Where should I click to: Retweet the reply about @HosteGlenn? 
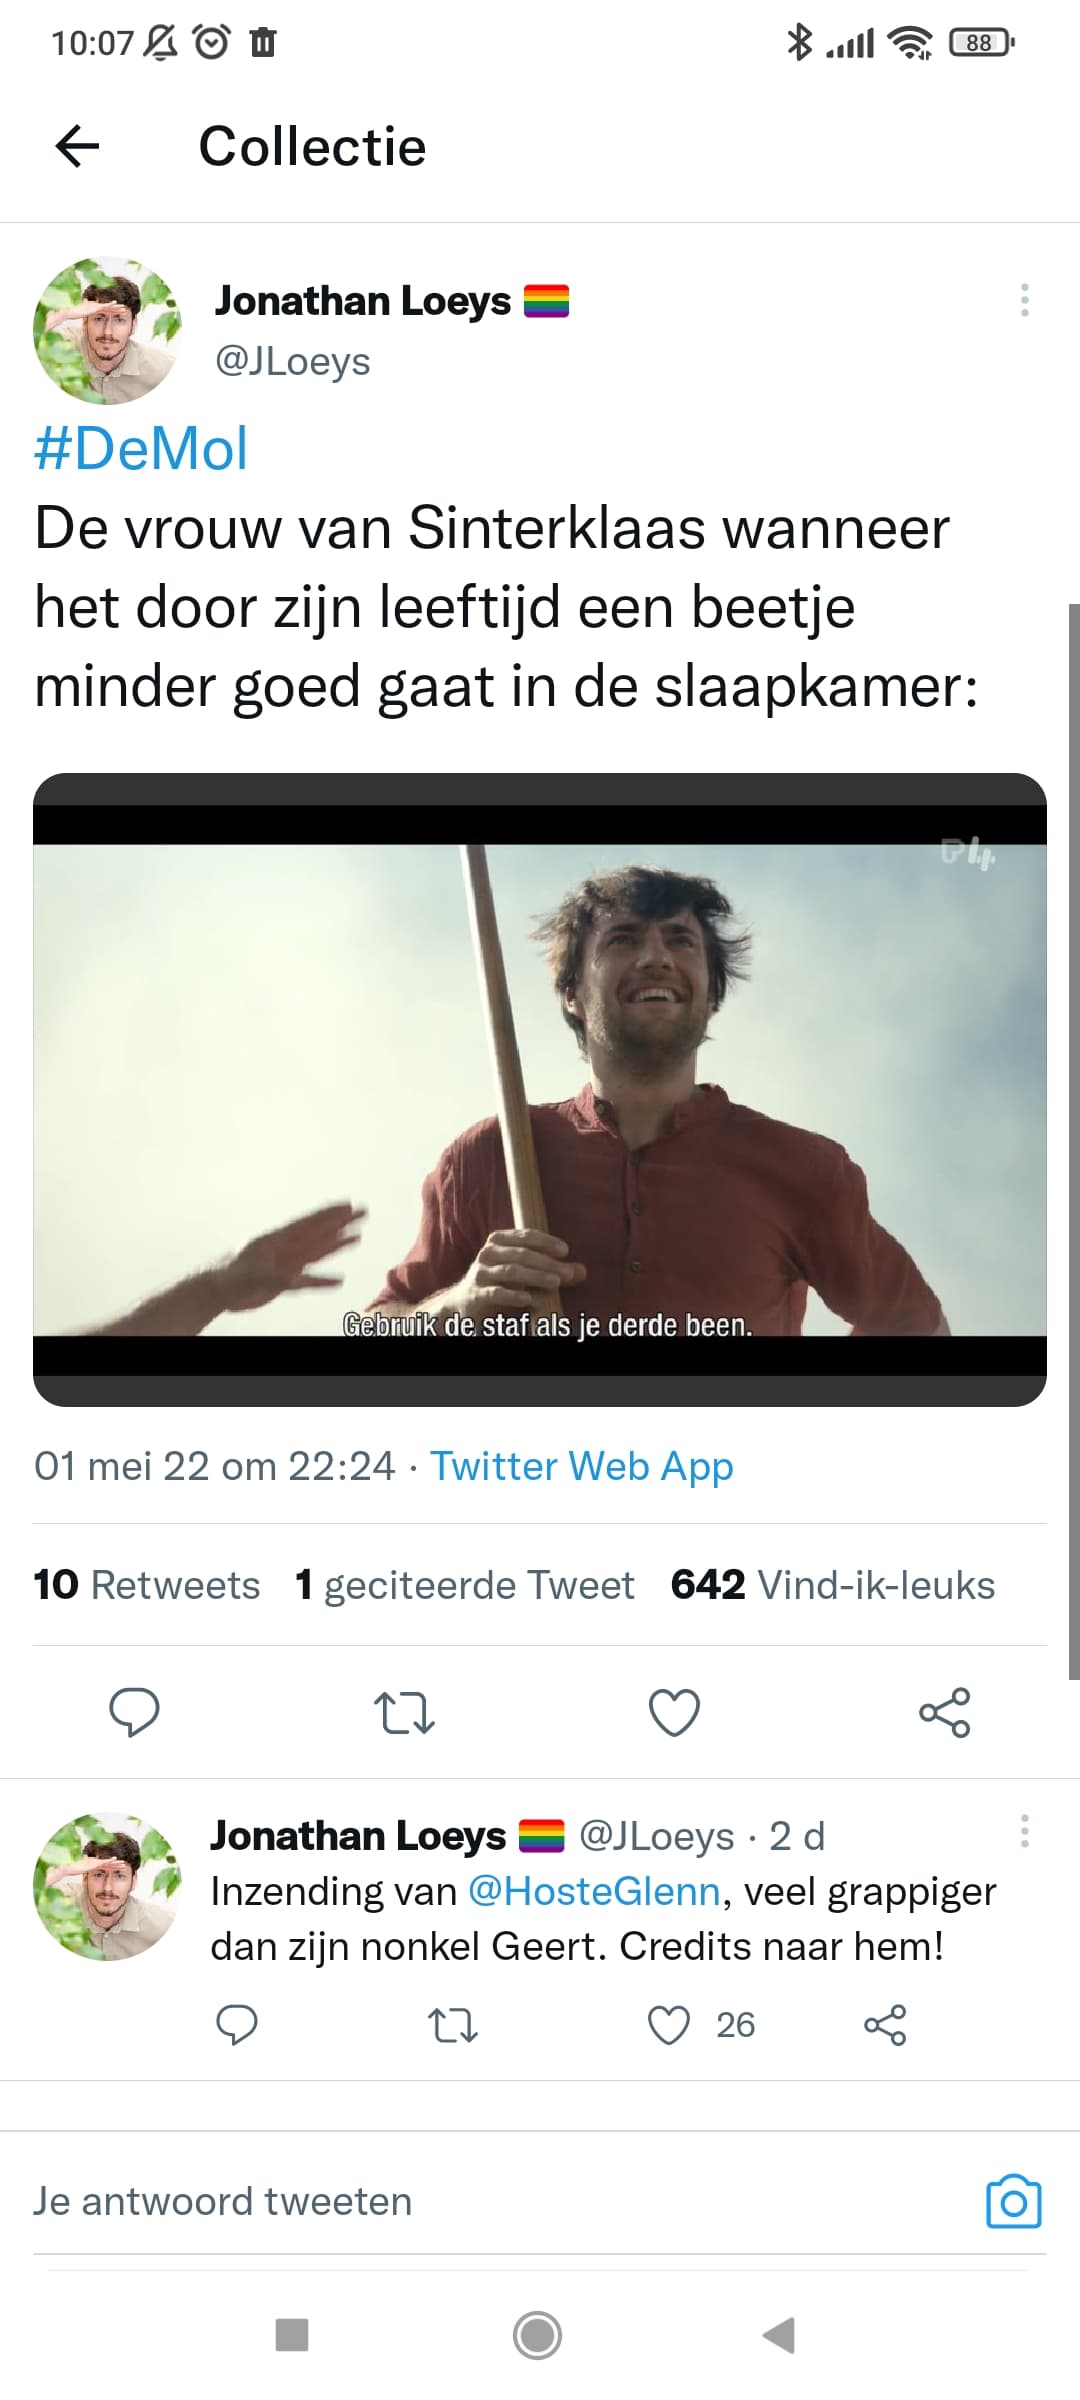(x=453, y=2025)
